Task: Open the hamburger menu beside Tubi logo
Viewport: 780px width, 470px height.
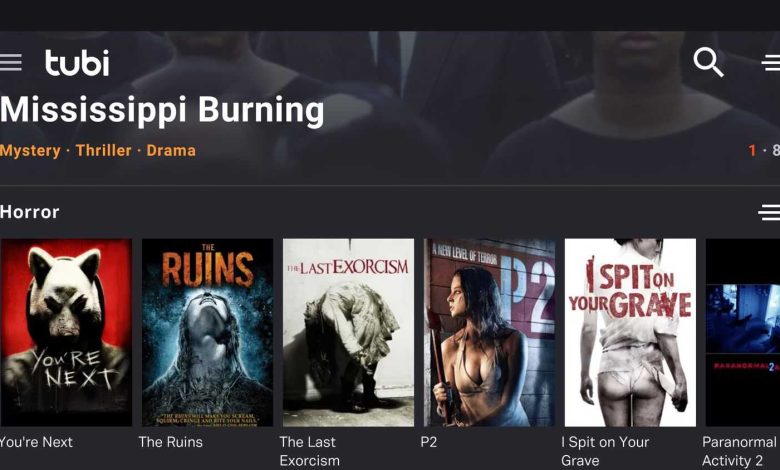Action: 10,63
